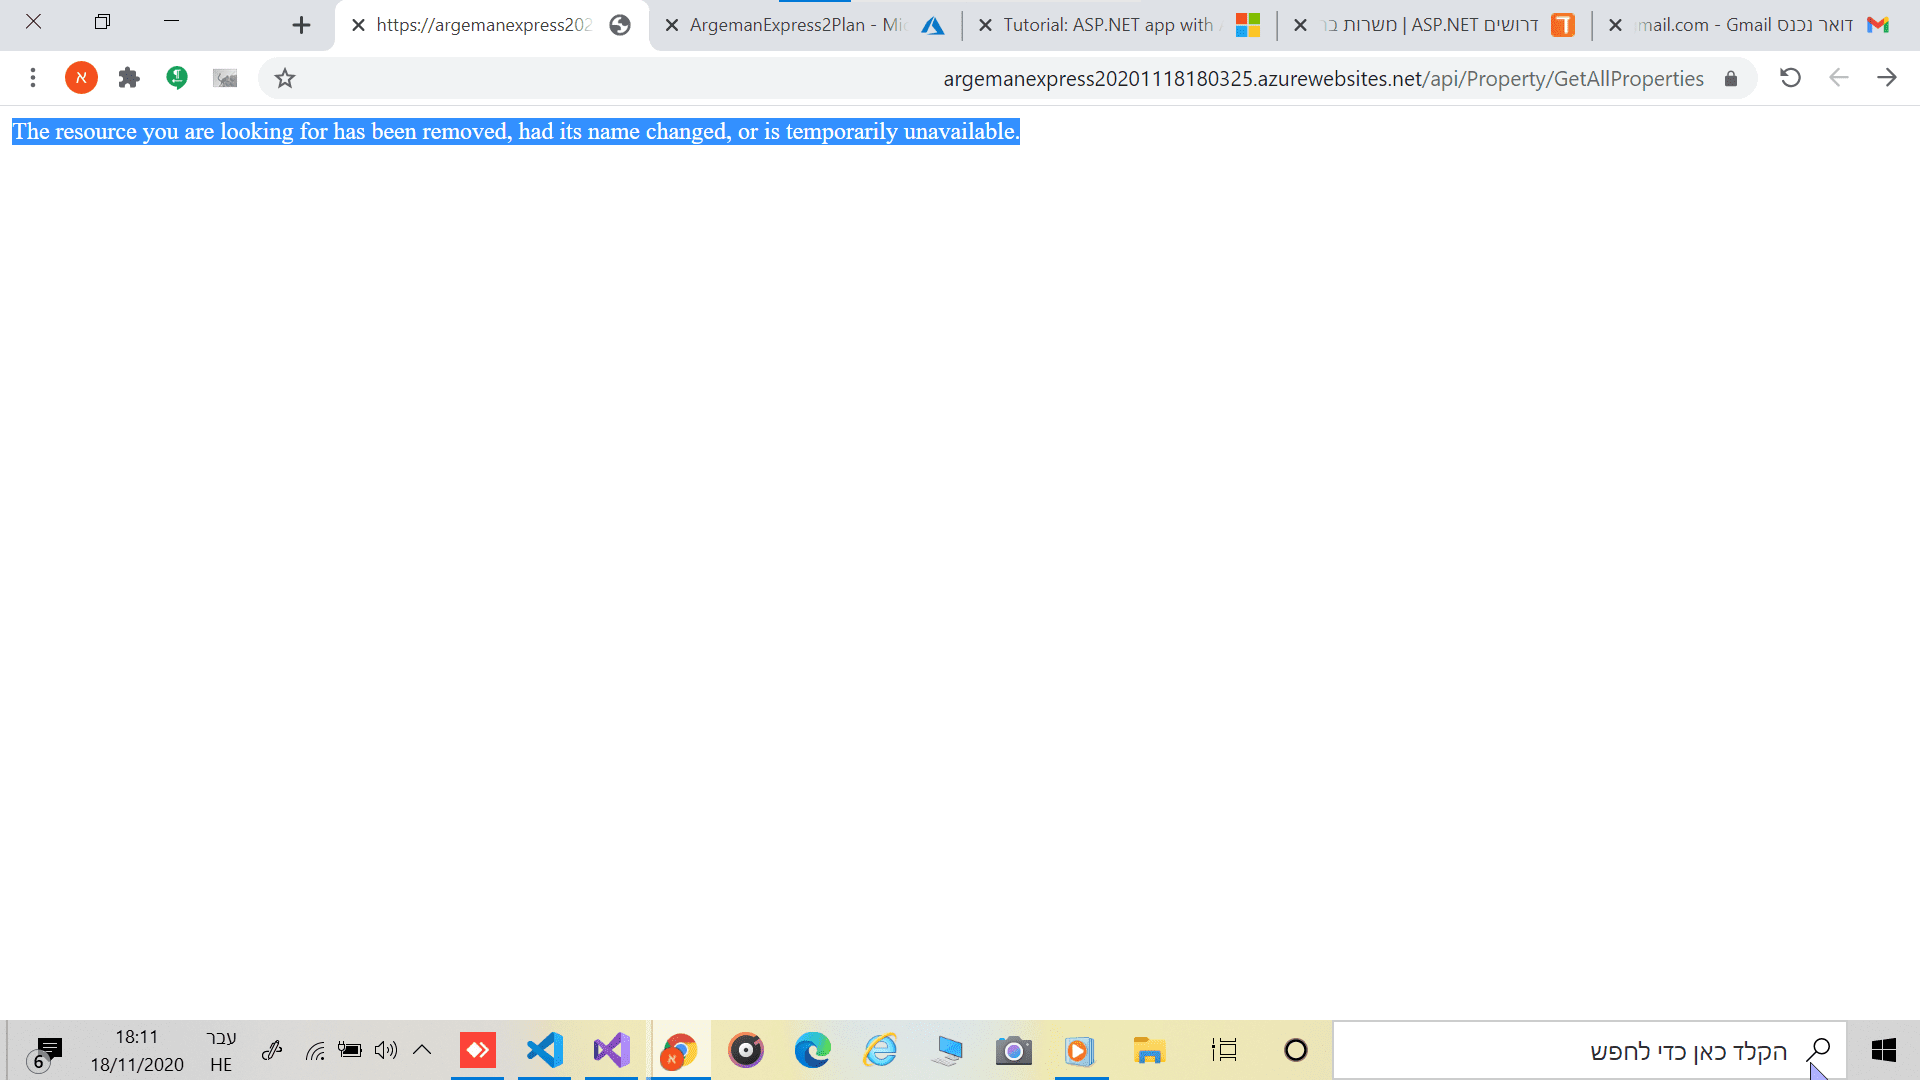1920x1080 pixels.
Task: View site security lock icon
Action: point(1731,79)
